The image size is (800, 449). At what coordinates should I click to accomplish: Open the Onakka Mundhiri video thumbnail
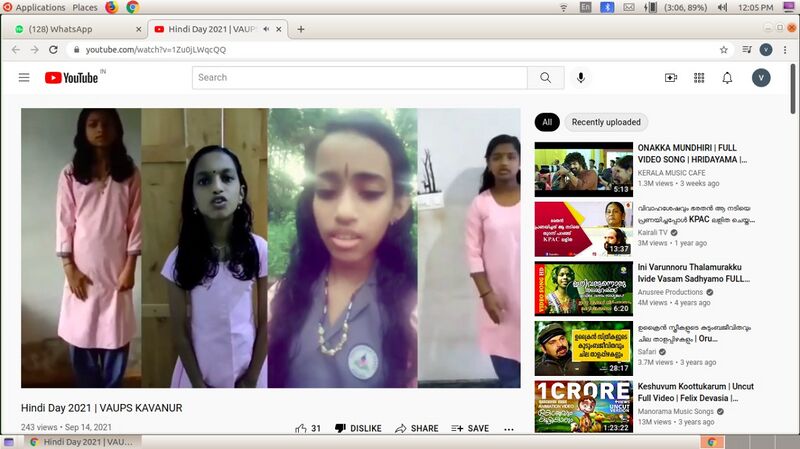pyautogui.click(x=584, y=169)
